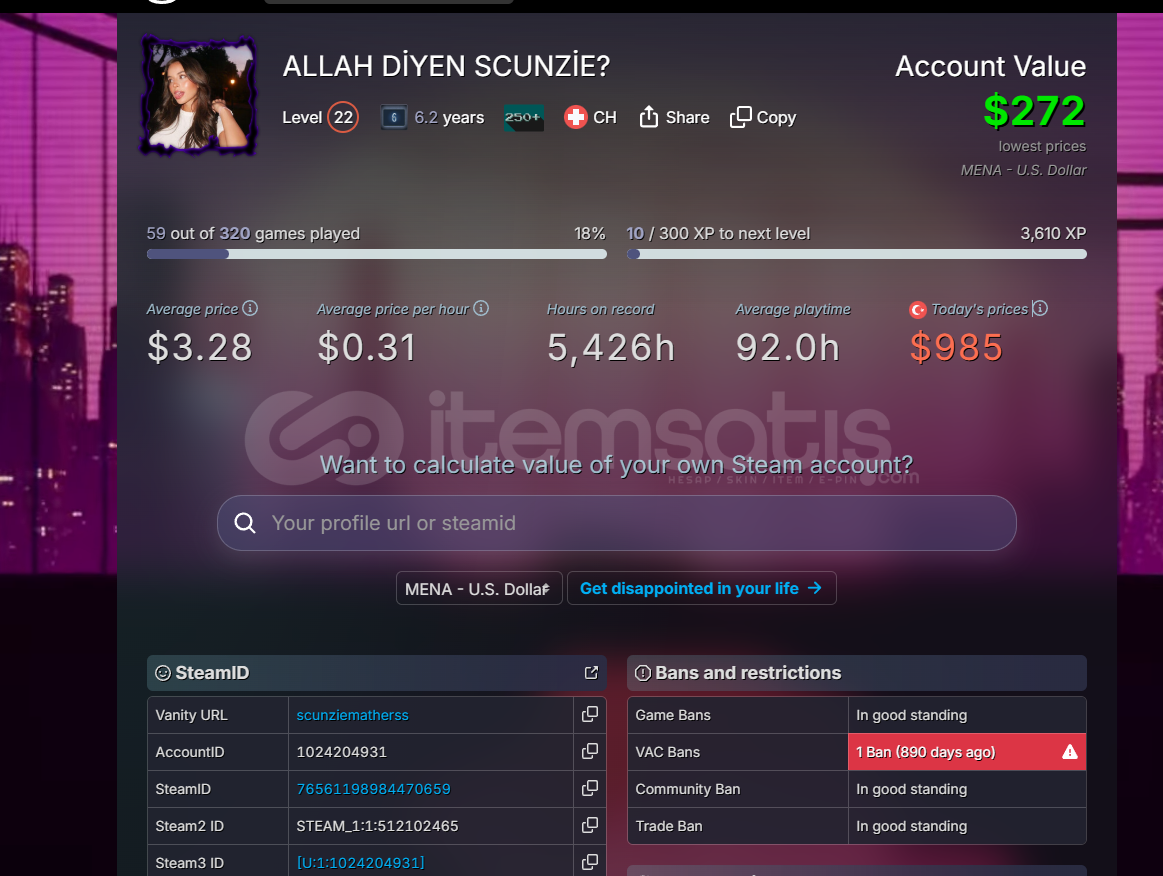Open SteamID panel external link icon
Viewport: 1163px width, 876px height.
coord(591,672)
